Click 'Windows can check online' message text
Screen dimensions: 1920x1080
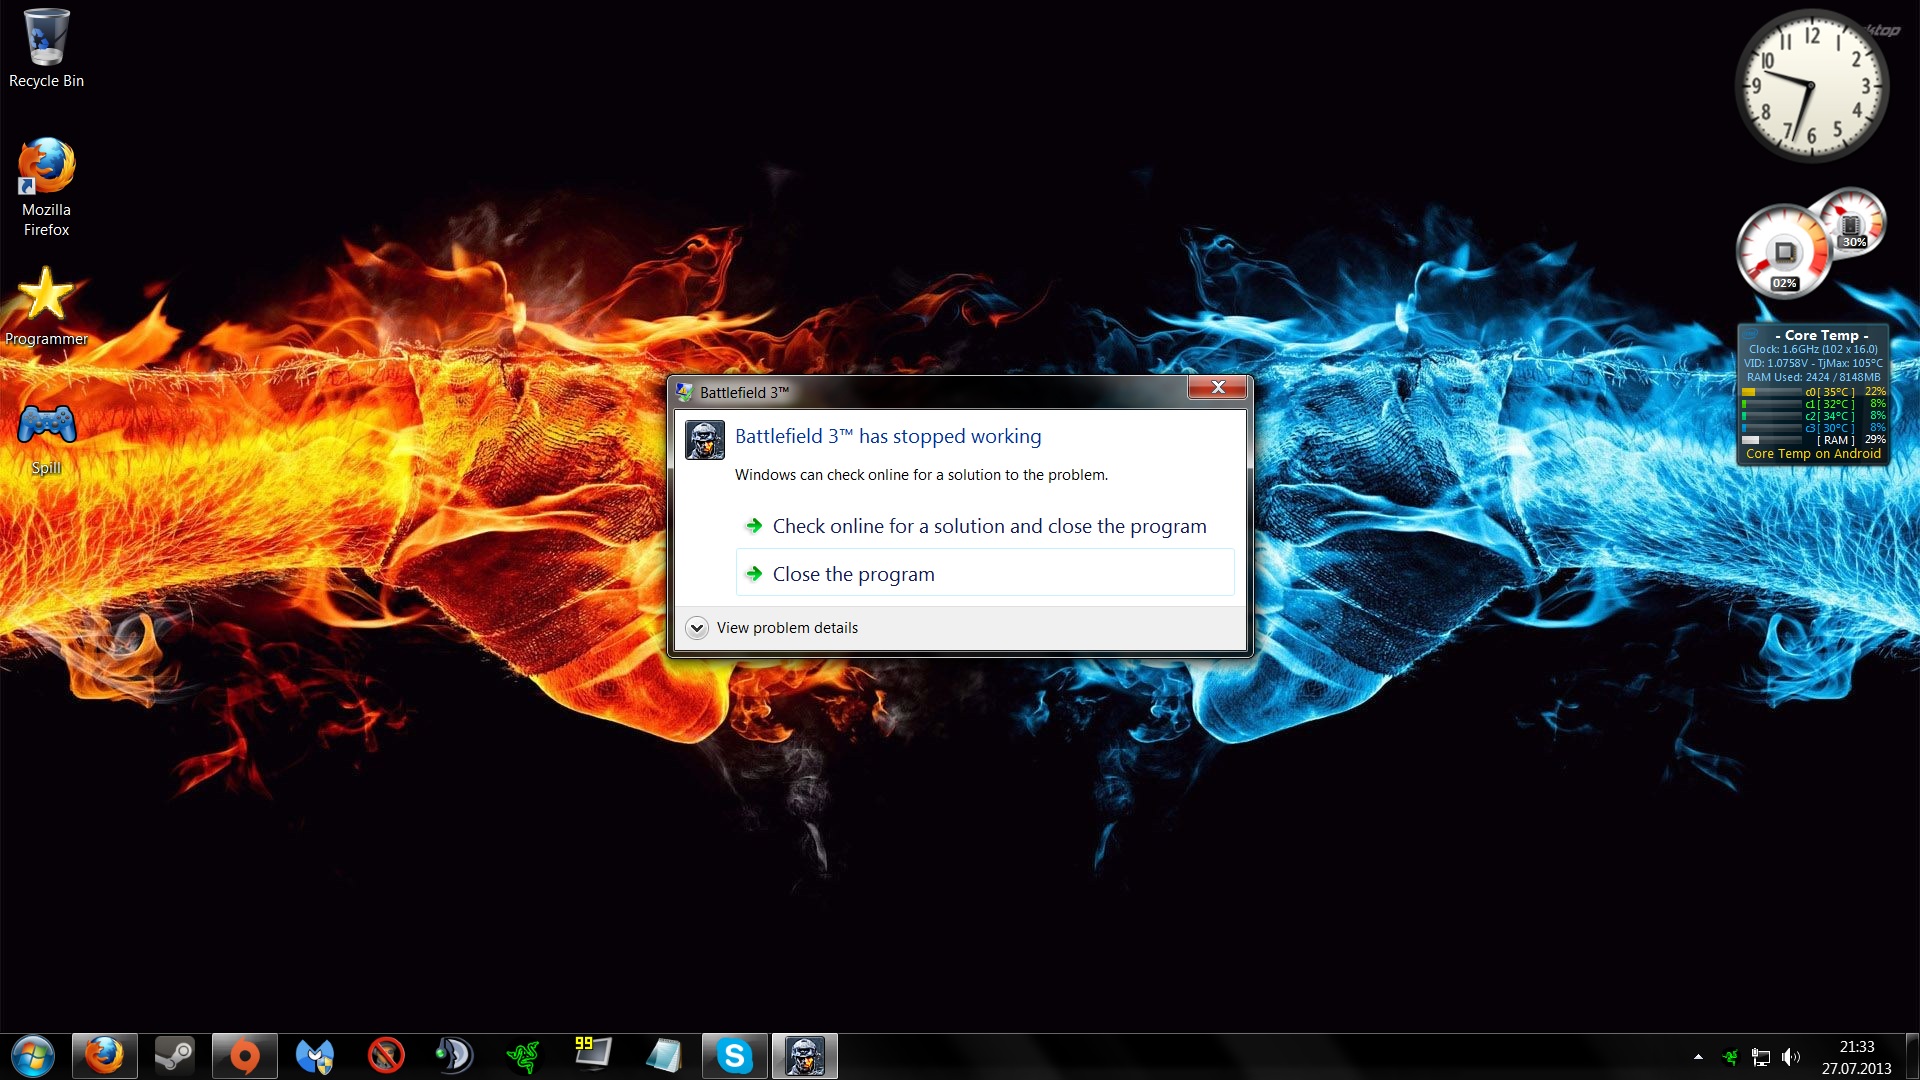[921, 475]
